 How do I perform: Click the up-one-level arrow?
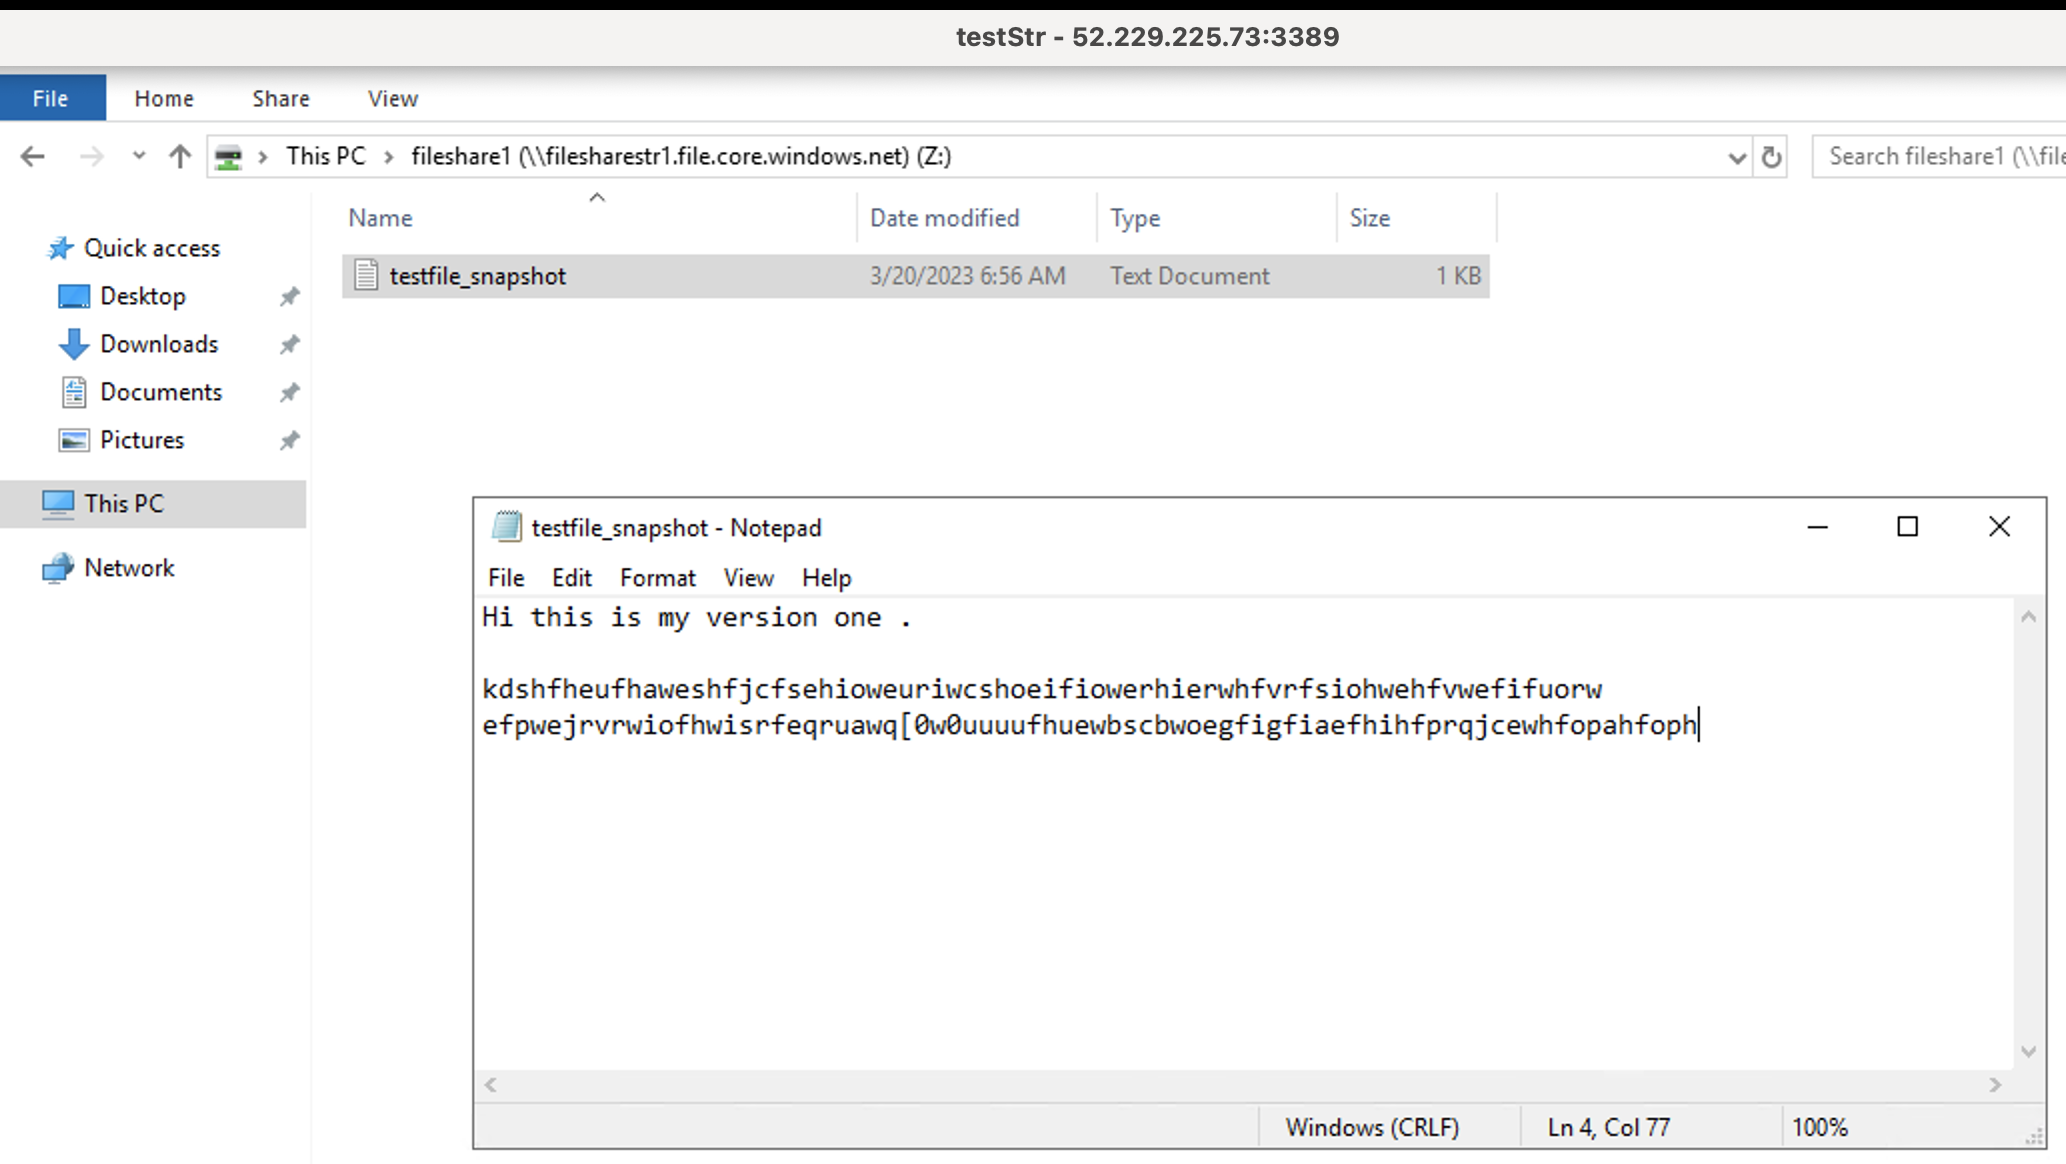(x=179, y=156)
